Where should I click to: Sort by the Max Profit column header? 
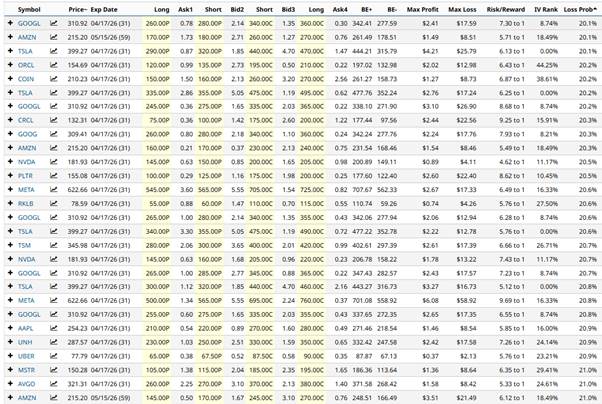(423, 10)
